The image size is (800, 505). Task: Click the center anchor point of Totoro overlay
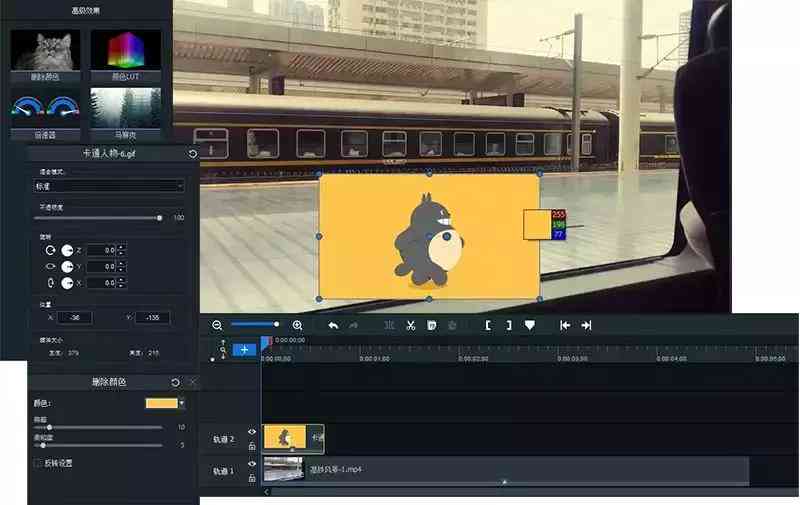[x=446, y=237]
